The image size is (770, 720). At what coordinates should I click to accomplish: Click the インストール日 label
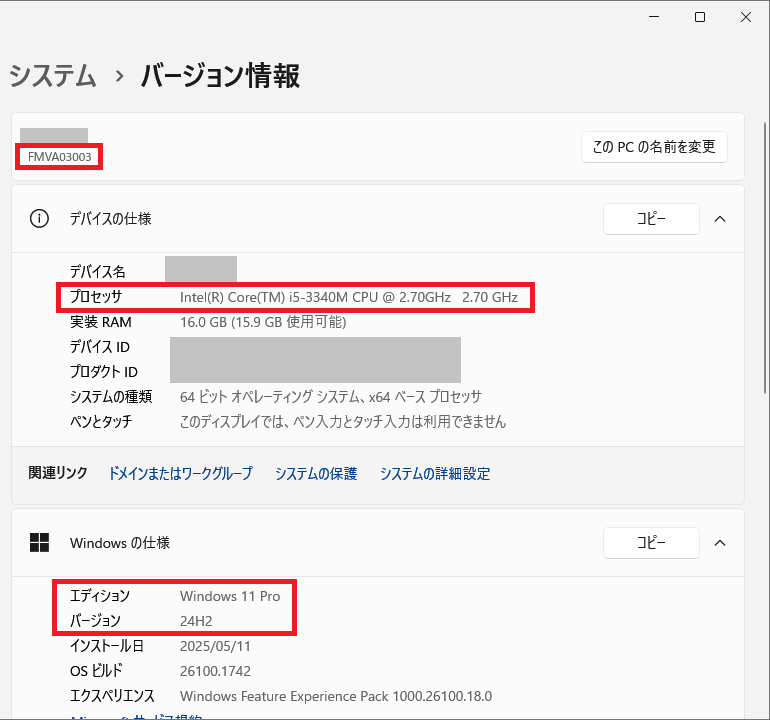tap(107, 646)
